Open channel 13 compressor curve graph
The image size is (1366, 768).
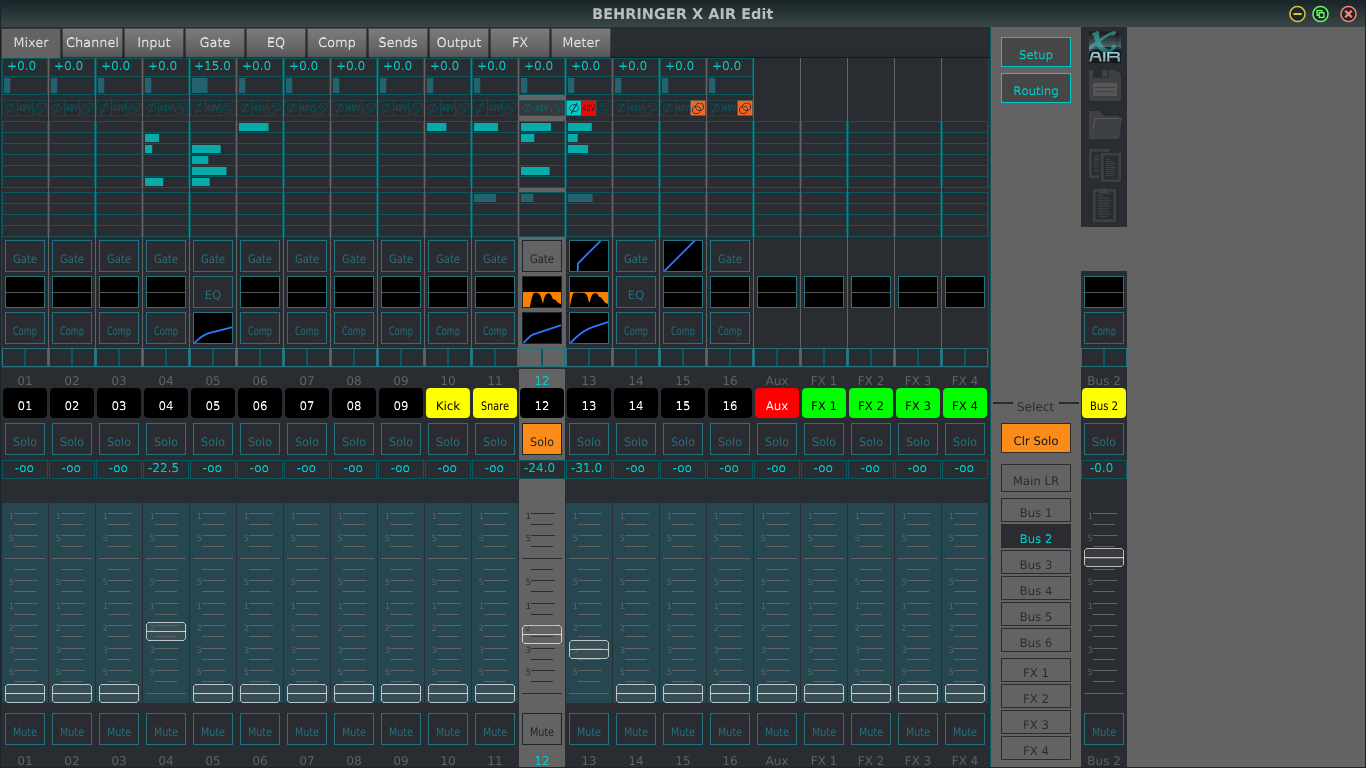point(589,329)
